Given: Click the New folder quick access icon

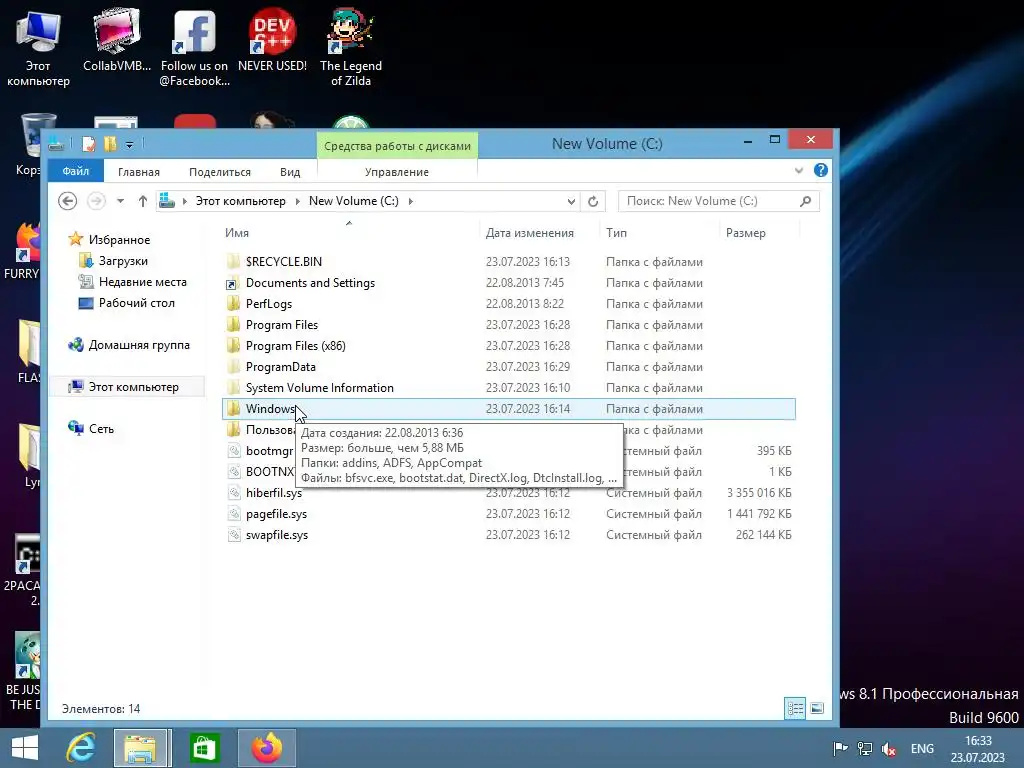Looking at the screenshot, I should 110,144.
